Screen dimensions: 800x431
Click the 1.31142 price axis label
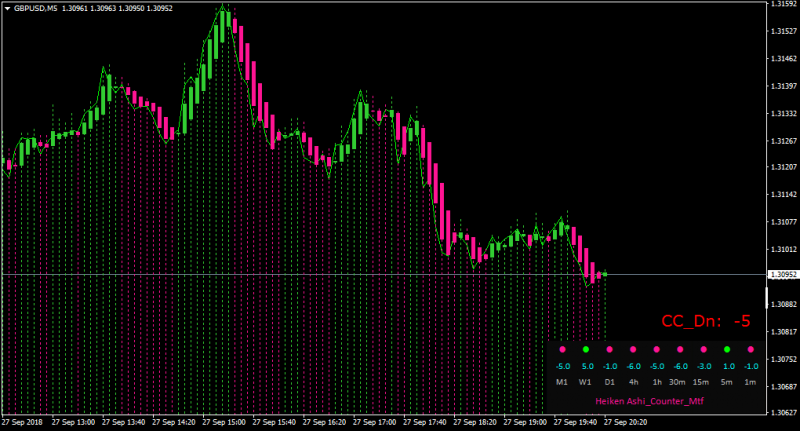point(783,194)
